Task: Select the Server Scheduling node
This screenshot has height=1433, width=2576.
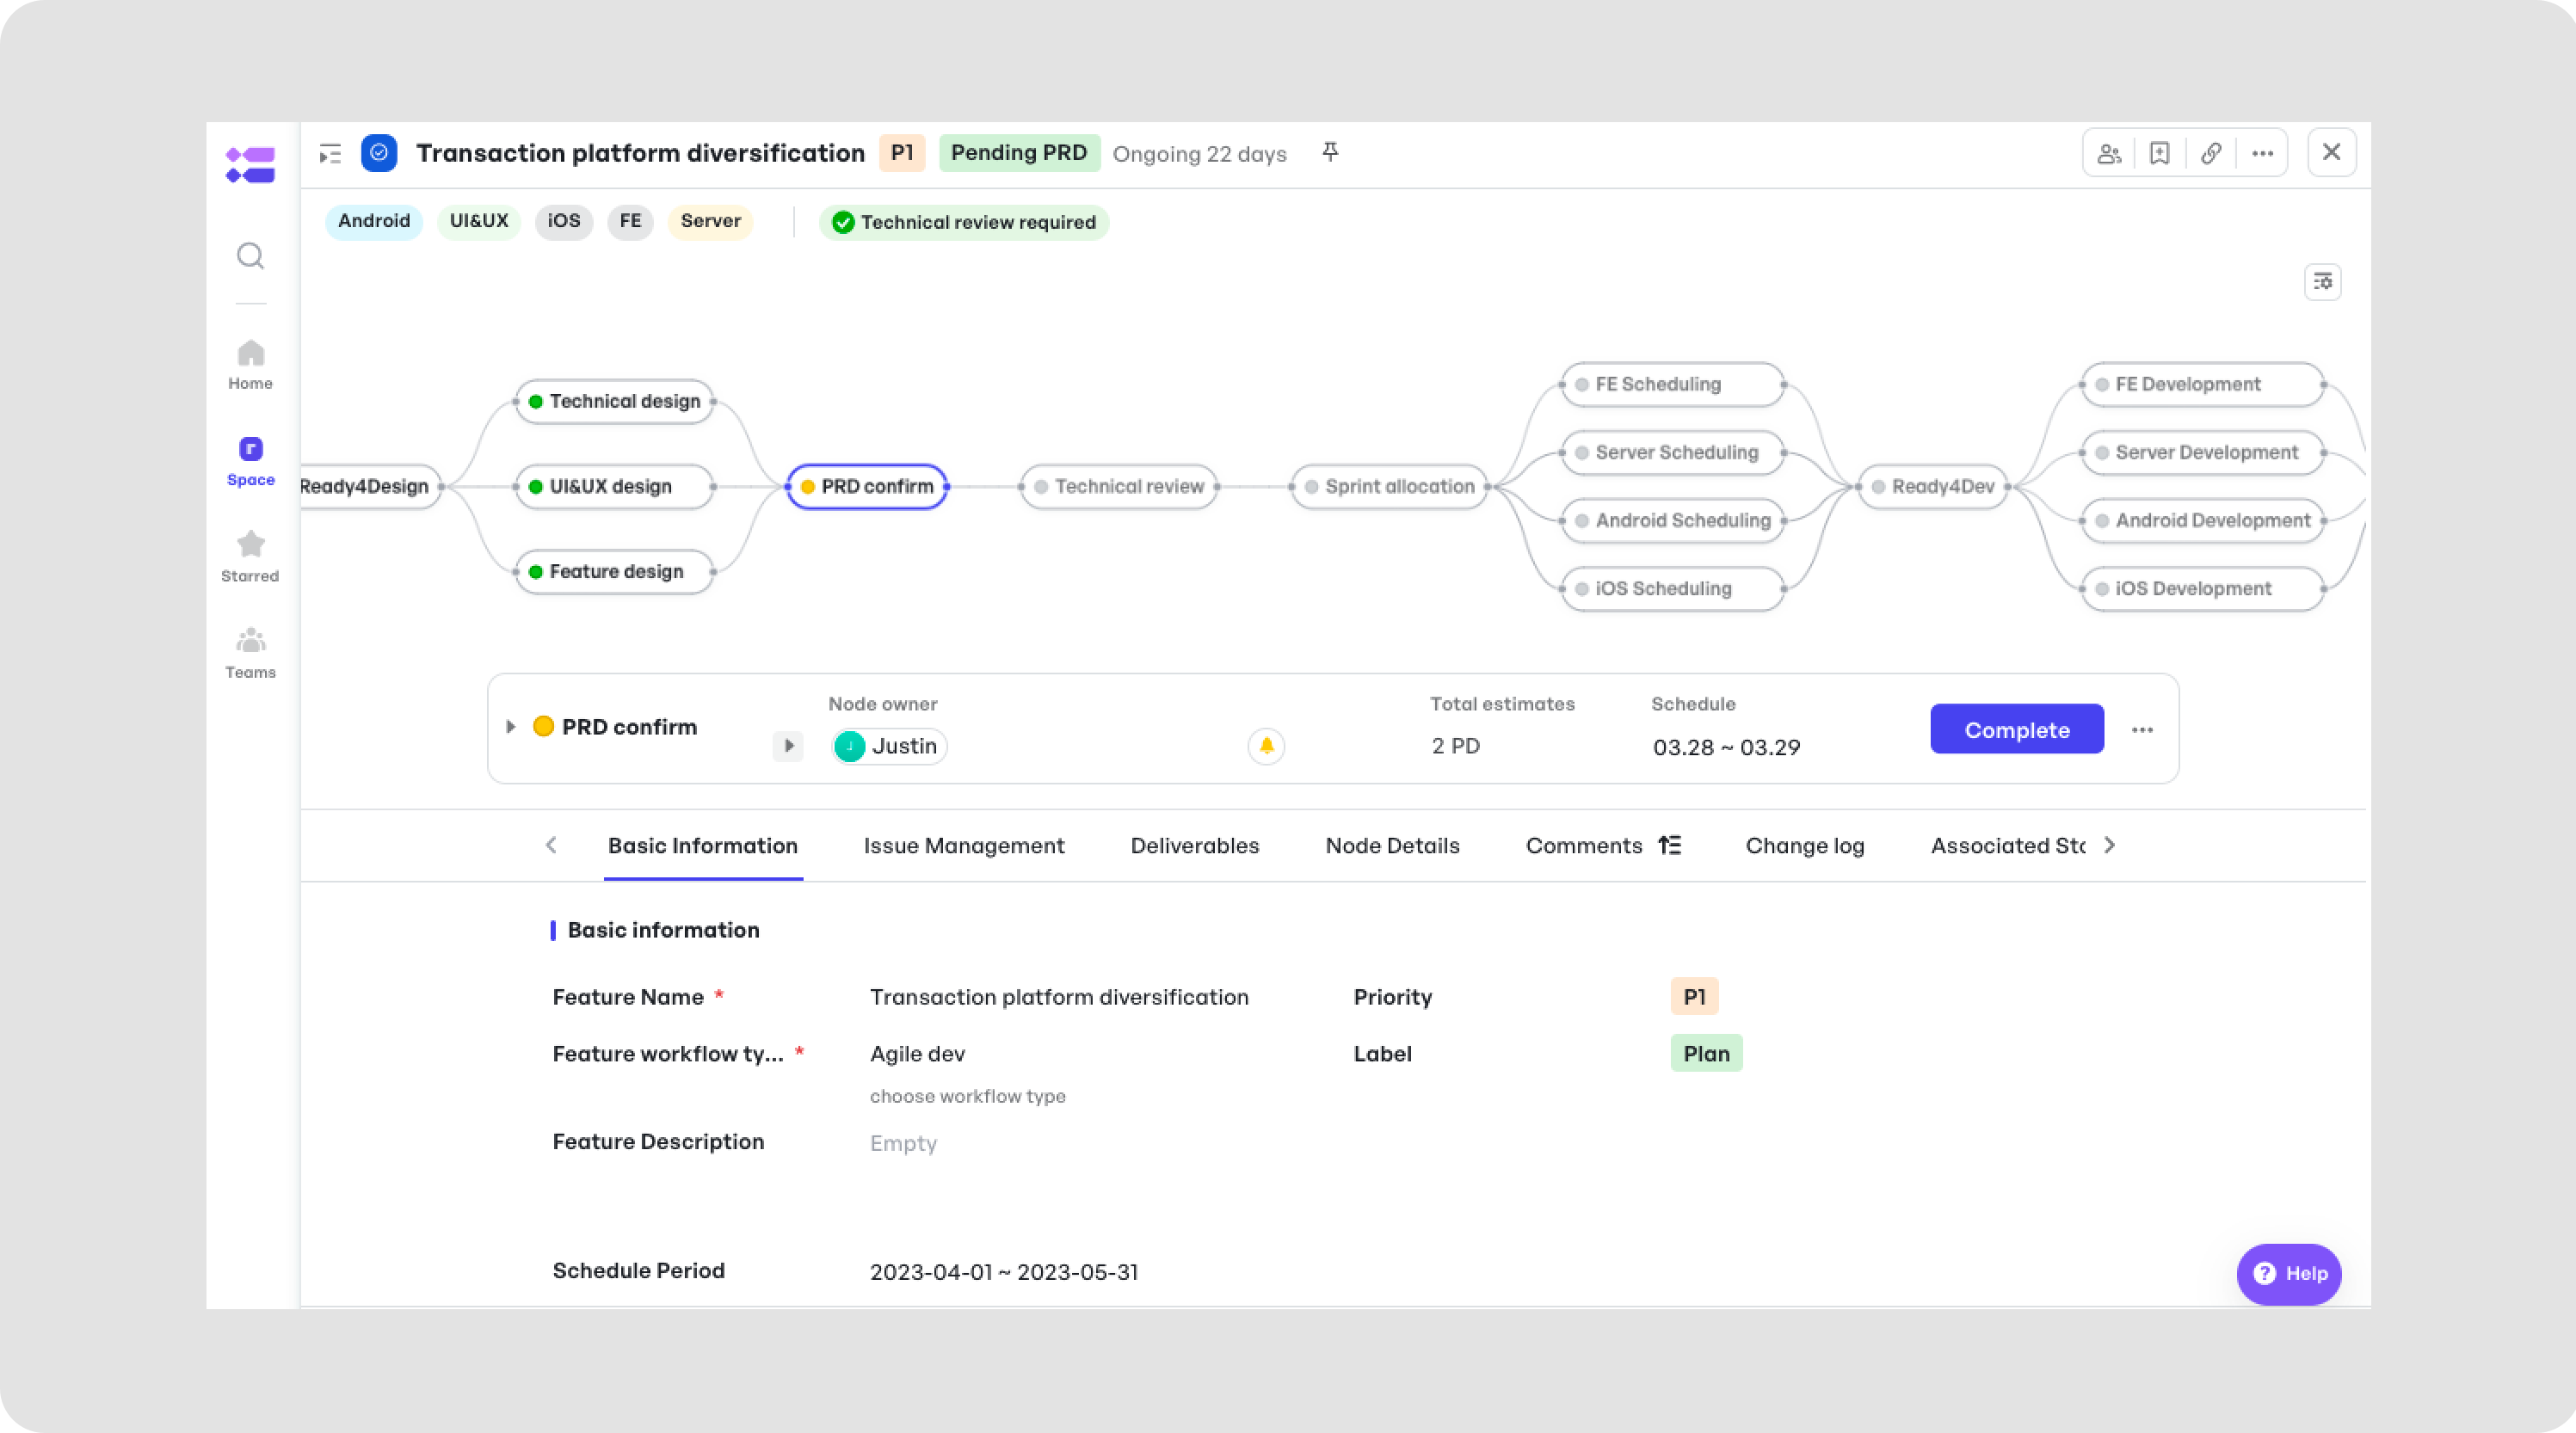Action: pyautogui.click(x=1673, y=453)
